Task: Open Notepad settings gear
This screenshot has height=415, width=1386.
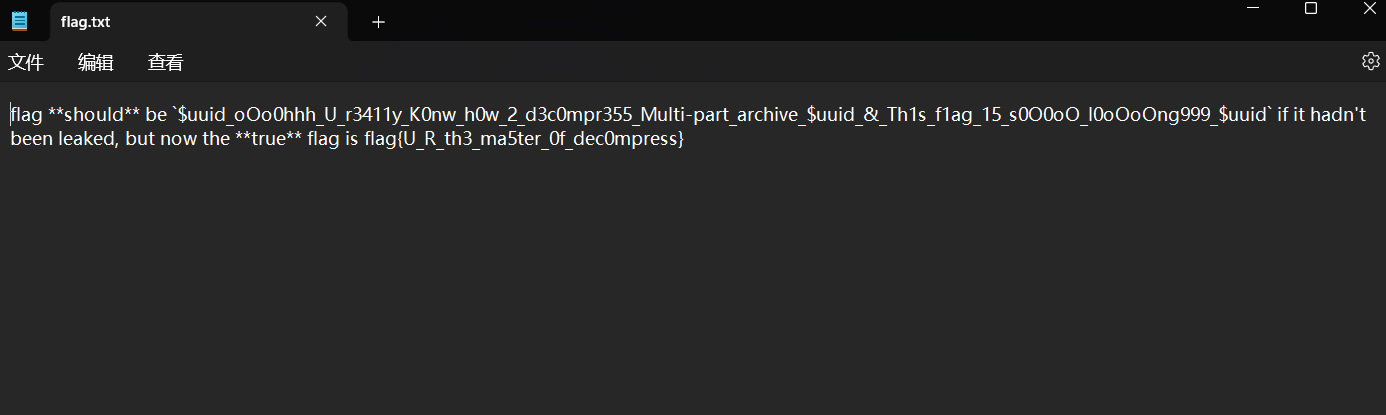Action: (1370, 62)
